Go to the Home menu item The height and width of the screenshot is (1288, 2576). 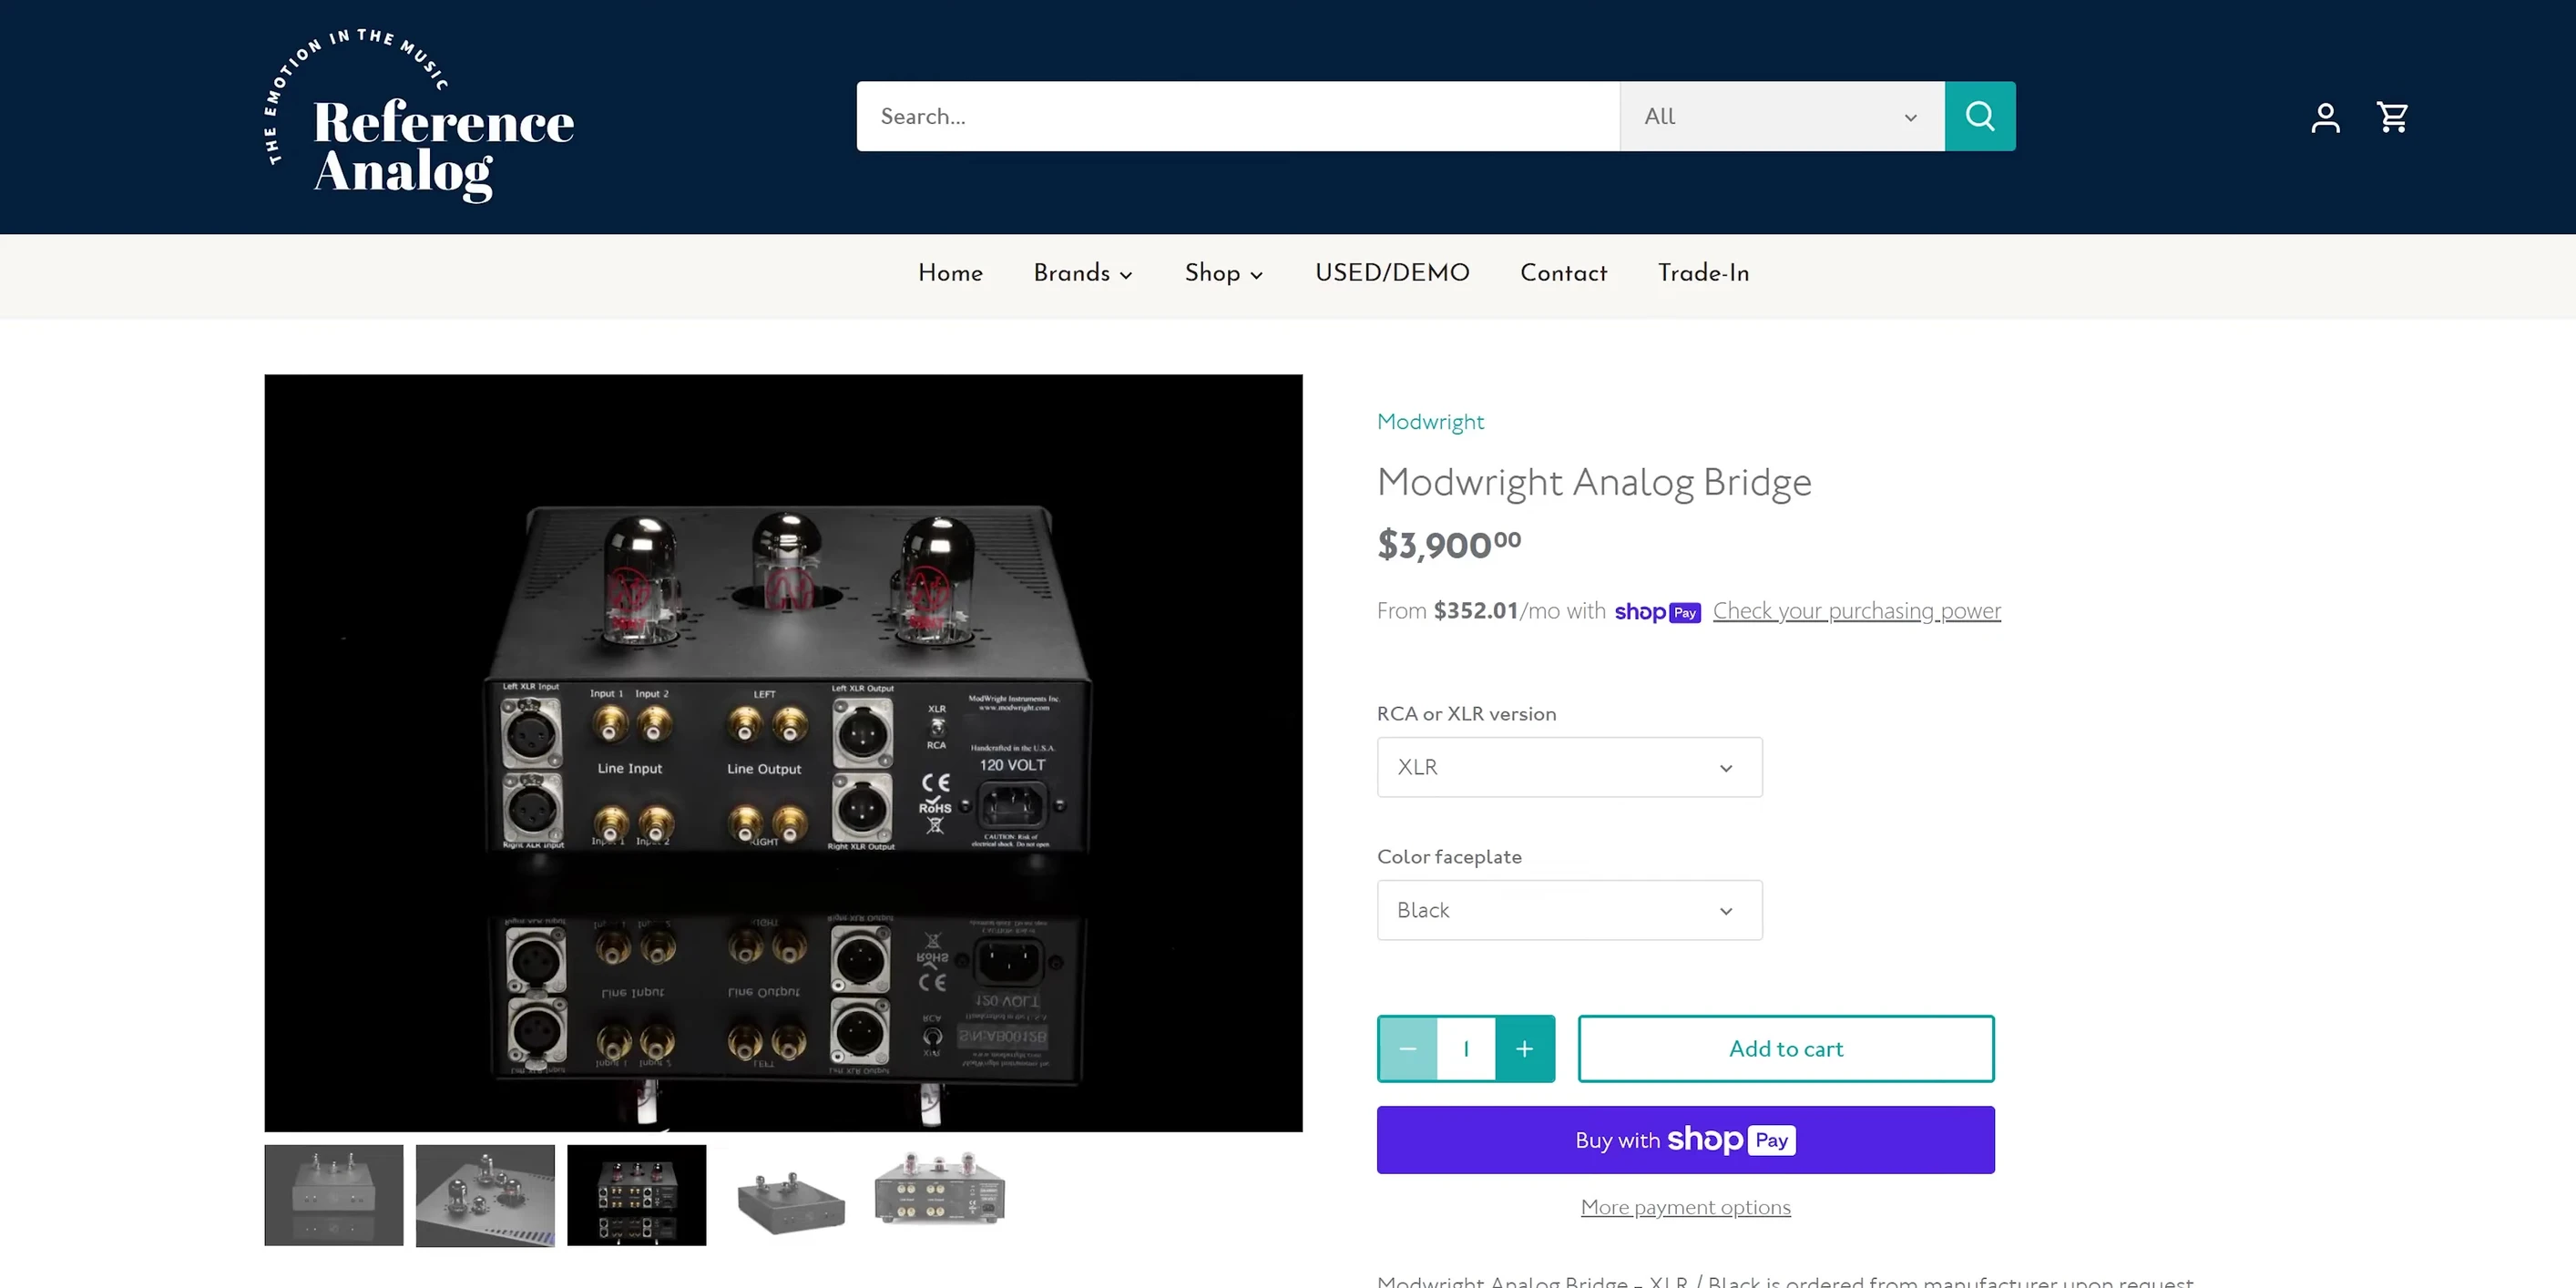(x=950, y=273)
